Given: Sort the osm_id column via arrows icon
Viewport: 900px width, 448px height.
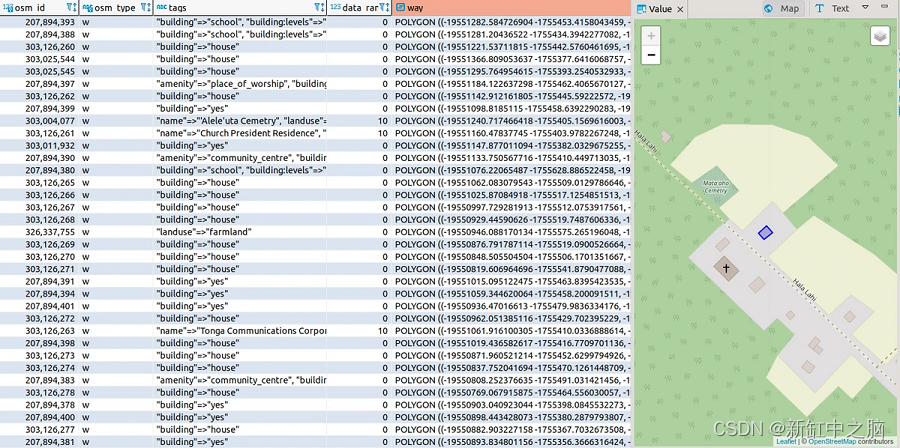Looking at the screenshot, I should pos(76,8).
